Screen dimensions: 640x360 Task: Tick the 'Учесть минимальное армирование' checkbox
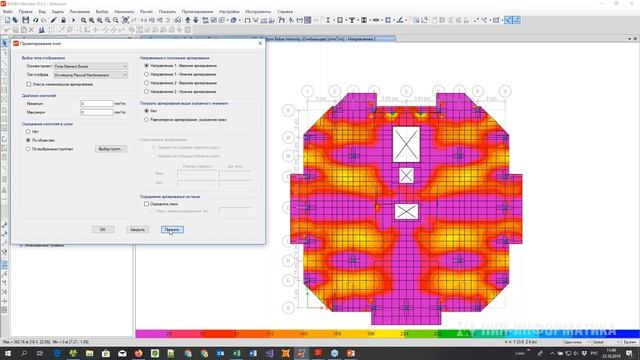coord(29,84)
